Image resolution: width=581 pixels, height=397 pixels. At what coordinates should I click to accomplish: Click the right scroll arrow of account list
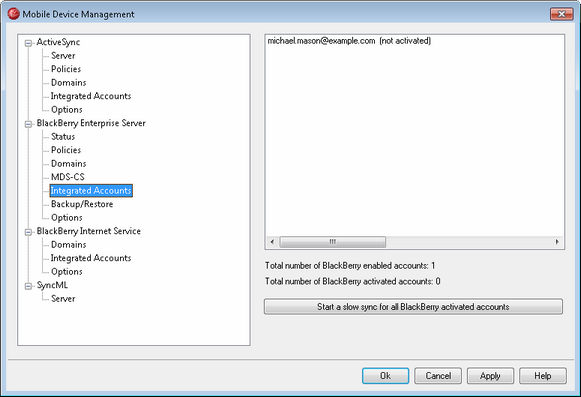[x=557, y=242]
